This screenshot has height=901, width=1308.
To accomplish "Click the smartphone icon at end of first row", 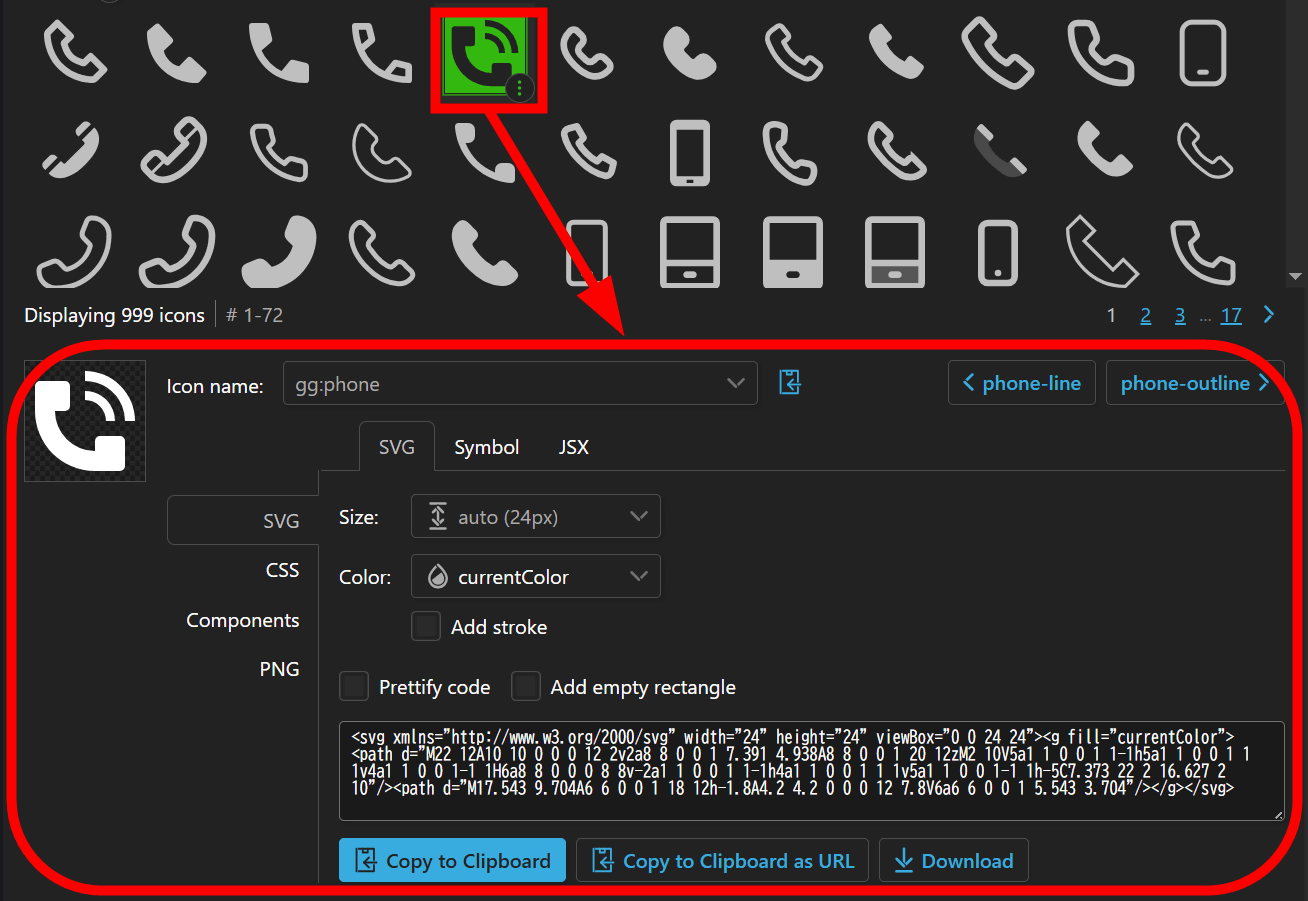I will pos(1203,52).
